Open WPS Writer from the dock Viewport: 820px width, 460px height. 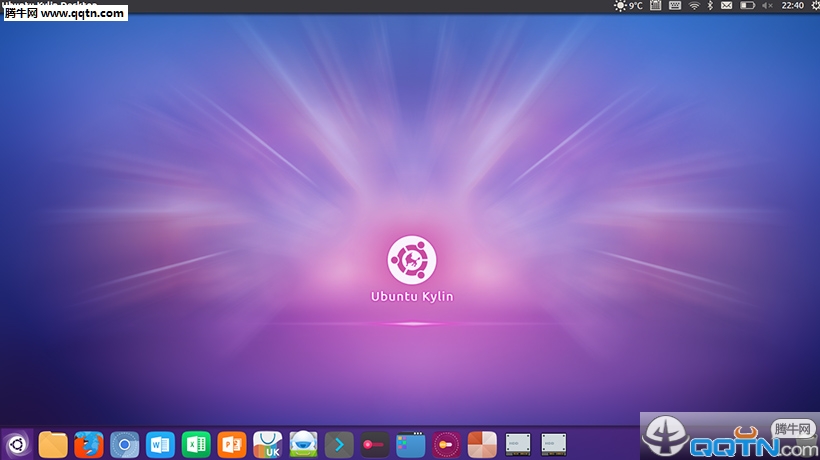click(160, 443)
